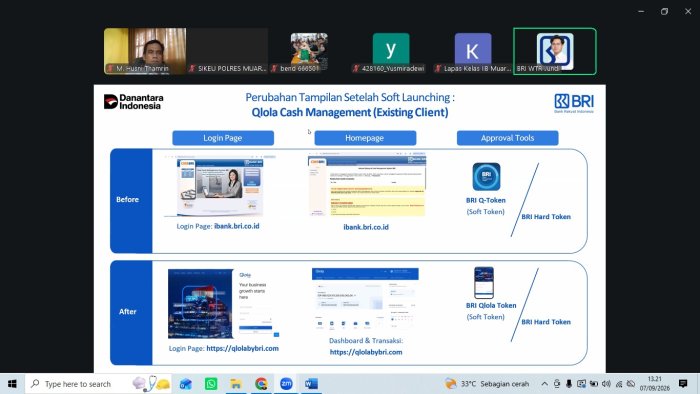Select the bend 666501 participant tile
700x394 pixels.
click(309, 51)
